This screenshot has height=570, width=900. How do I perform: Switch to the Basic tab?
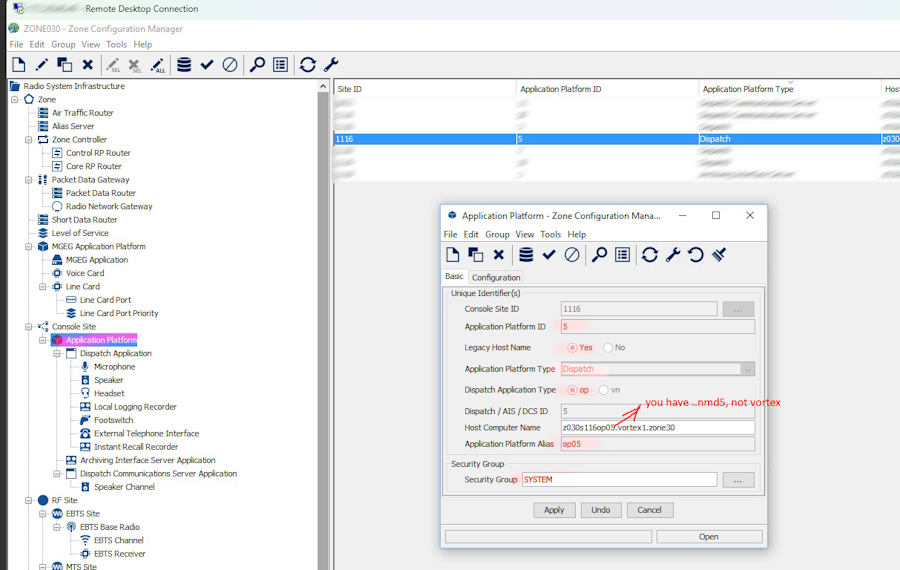coord(454,276)
